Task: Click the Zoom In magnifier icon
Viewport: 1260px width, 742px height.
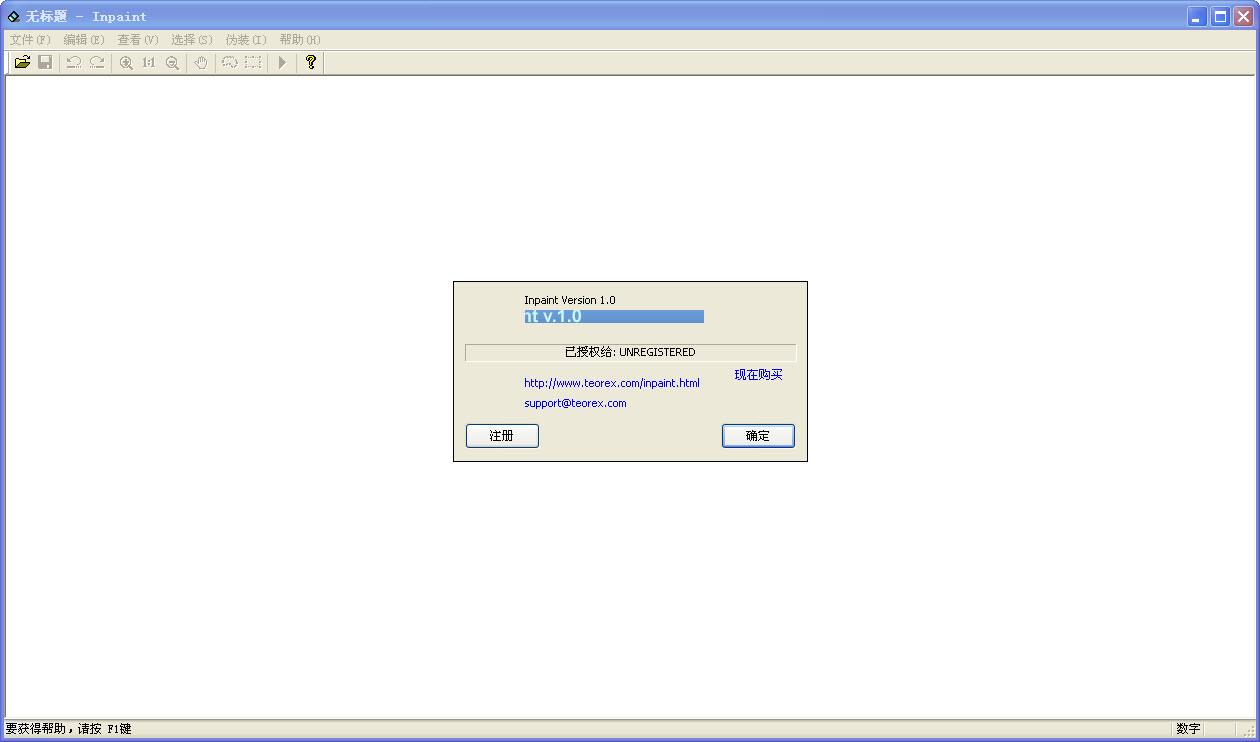Action: (126, 62)
